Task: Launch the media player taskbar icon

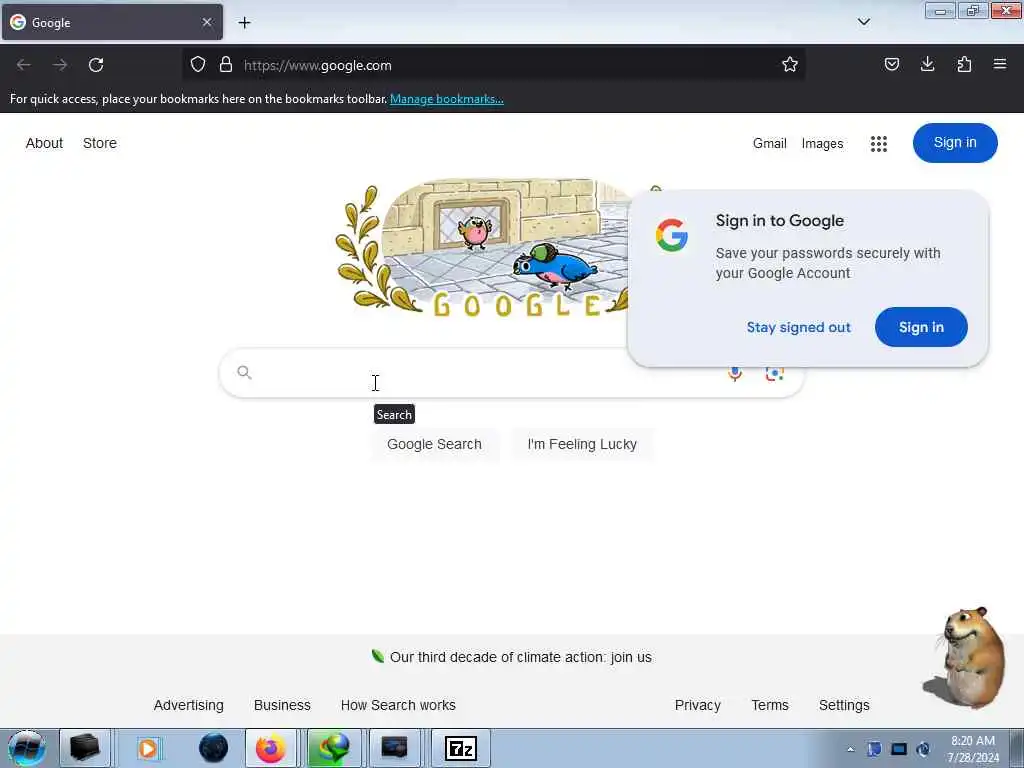Action: click(148, 748)
